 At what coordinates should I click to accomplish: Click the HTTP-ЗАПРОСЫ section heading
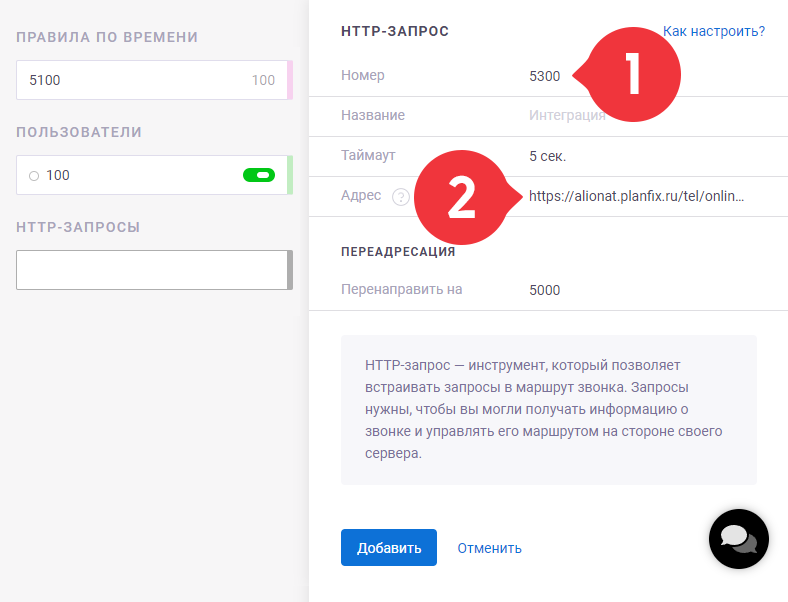coord(78,227)
